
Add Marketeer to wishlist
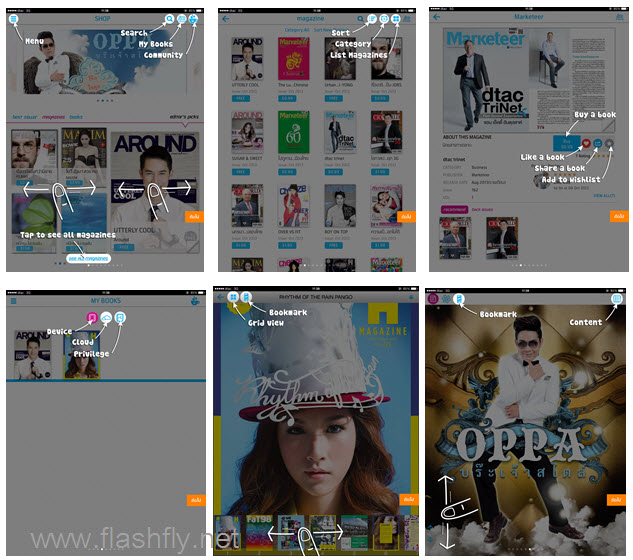[x=610, y=144]
